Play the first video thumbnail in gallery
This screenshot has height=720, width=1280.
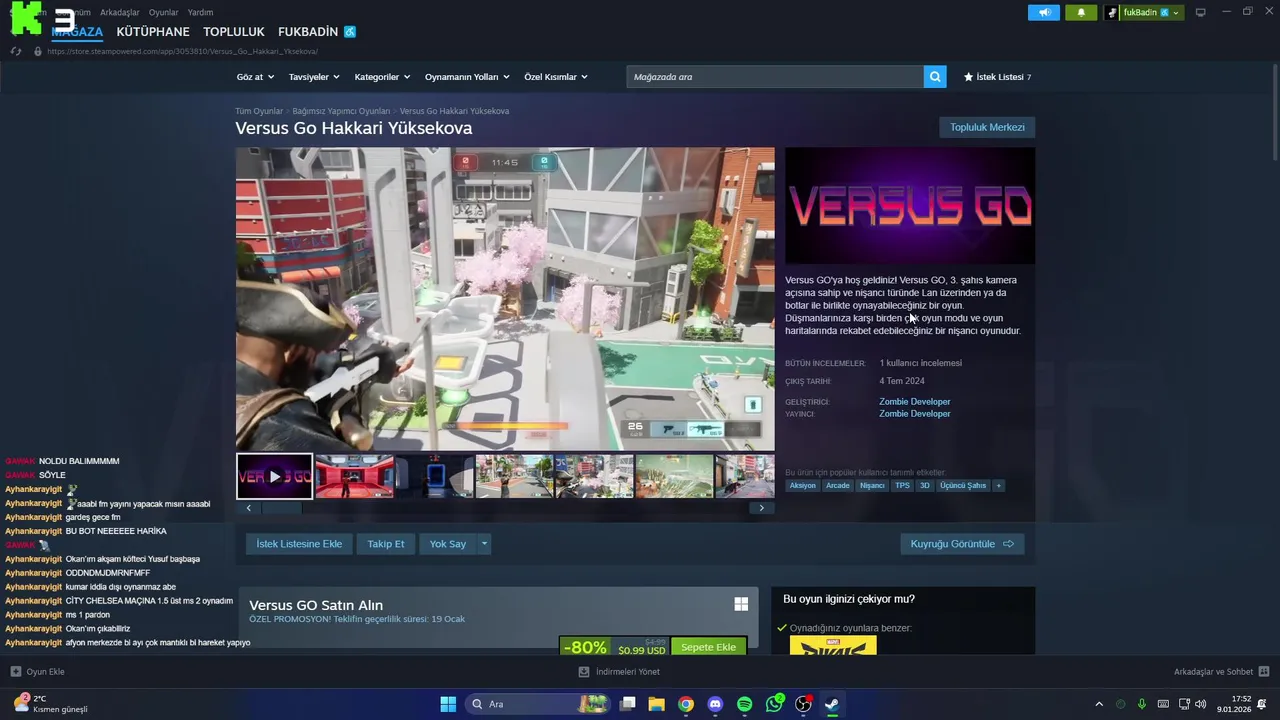point(274,476)
